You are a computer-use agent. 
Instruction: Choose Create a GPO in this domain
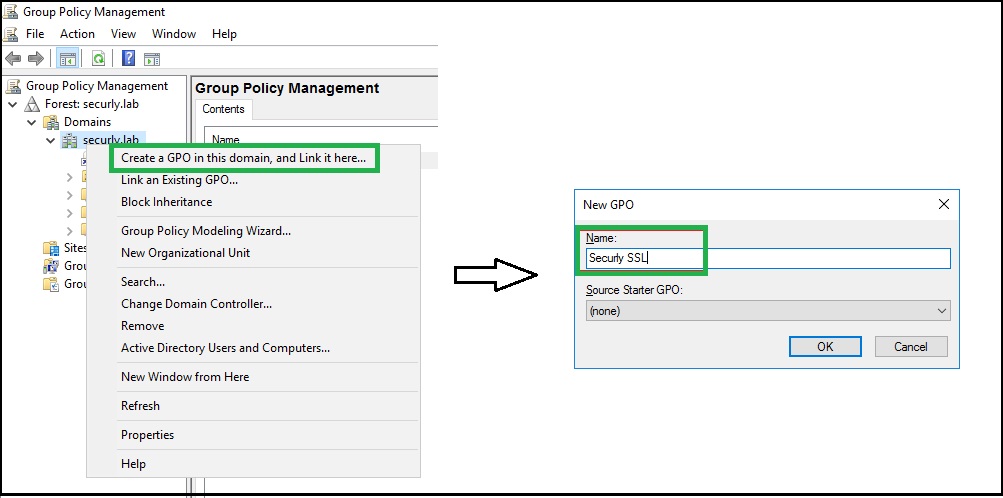243,157
